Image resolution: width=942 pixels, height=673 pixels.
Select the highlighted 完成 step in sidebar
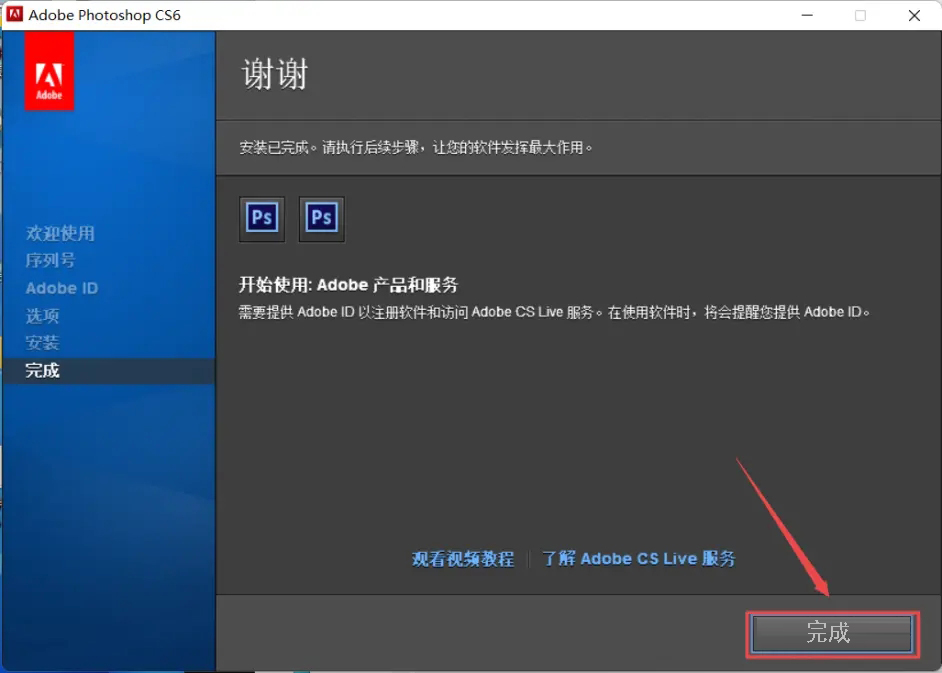44,370
